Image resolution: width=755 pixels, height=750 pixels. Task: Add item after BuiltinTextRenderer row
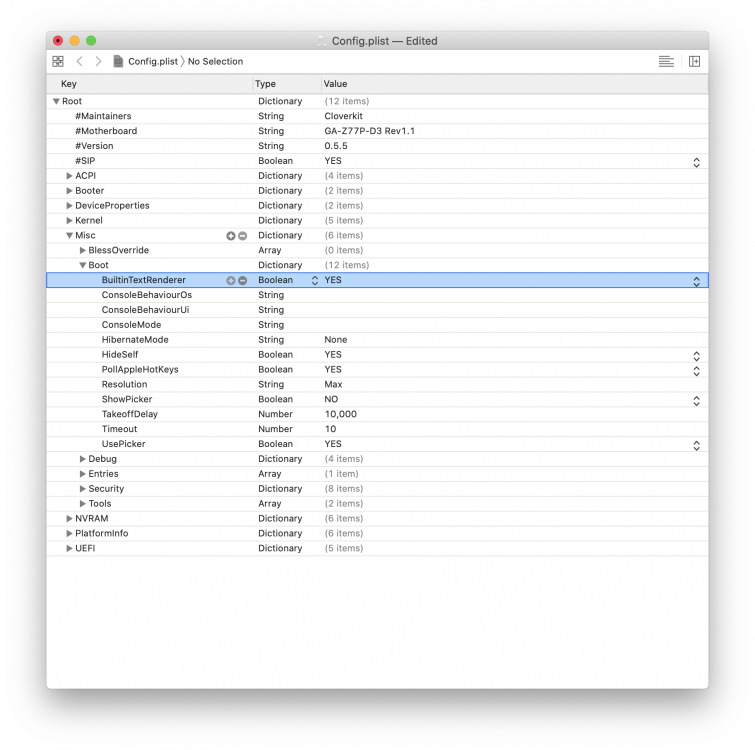tap(231, 281)
